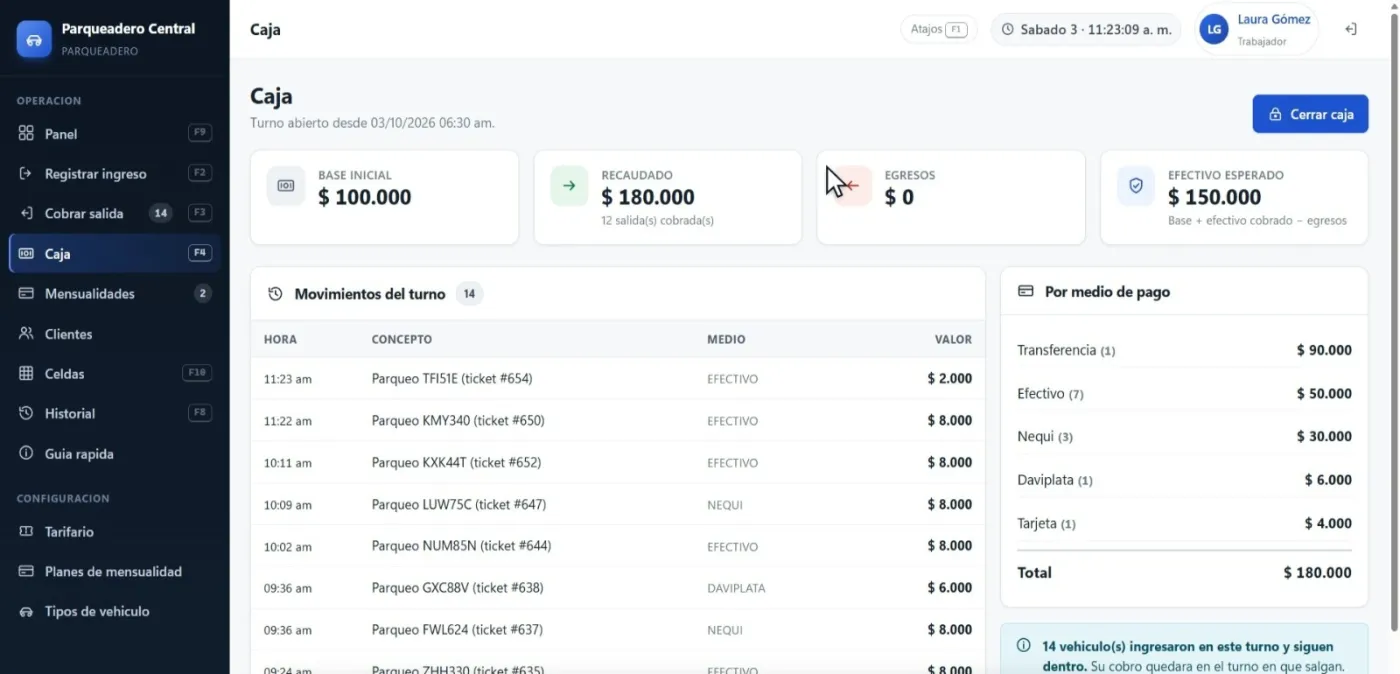Navigate to Clientes
This screenshot has height=674, width=1400.
(x=114, y=334)
